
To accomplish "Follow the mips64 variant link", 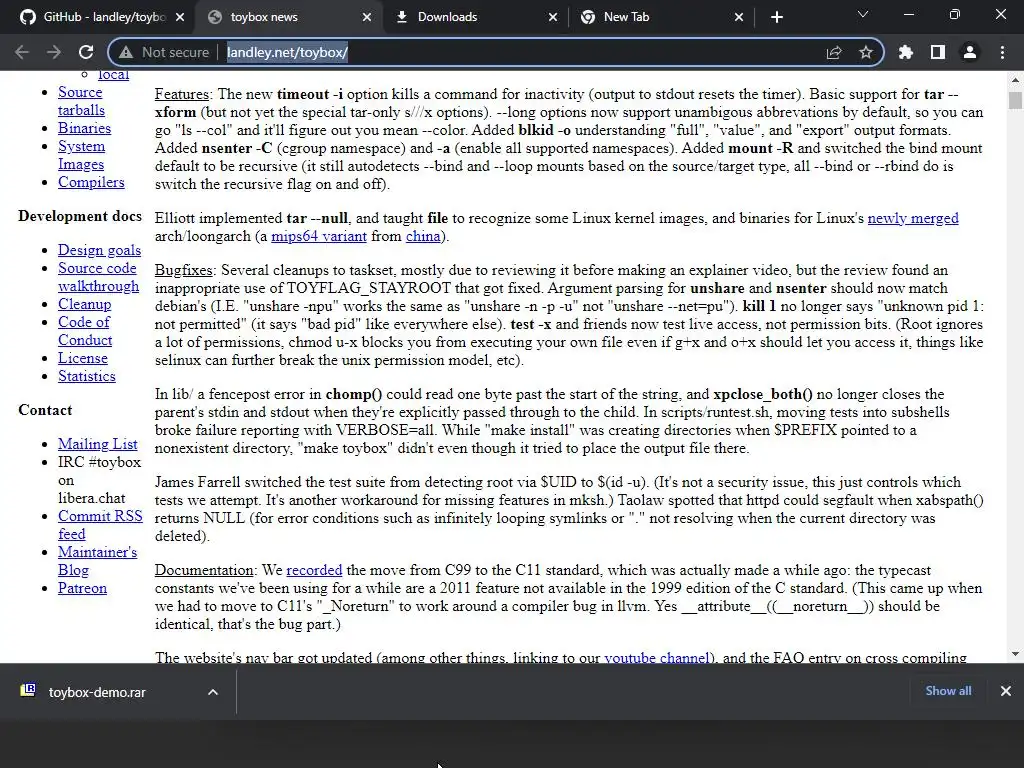I will pyautogui.click(x=319, y=236).
